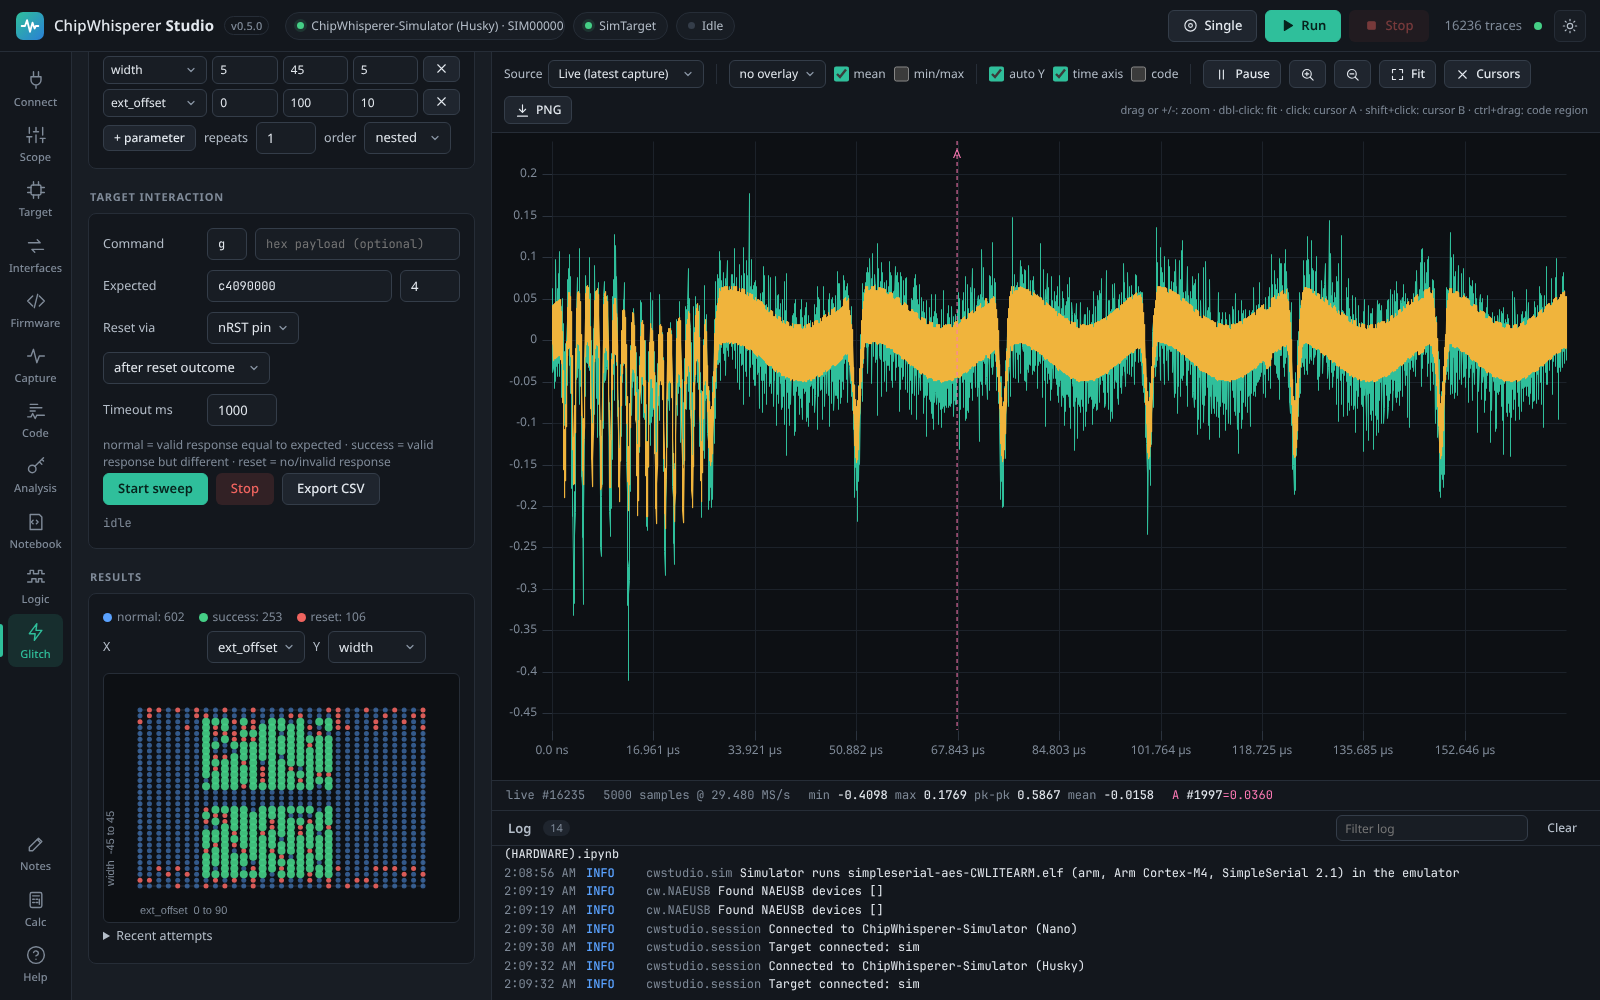Viewport: 1600px width, 1000px height.
Task: Enable the min/max checkbox
Action: click(901, 74)
